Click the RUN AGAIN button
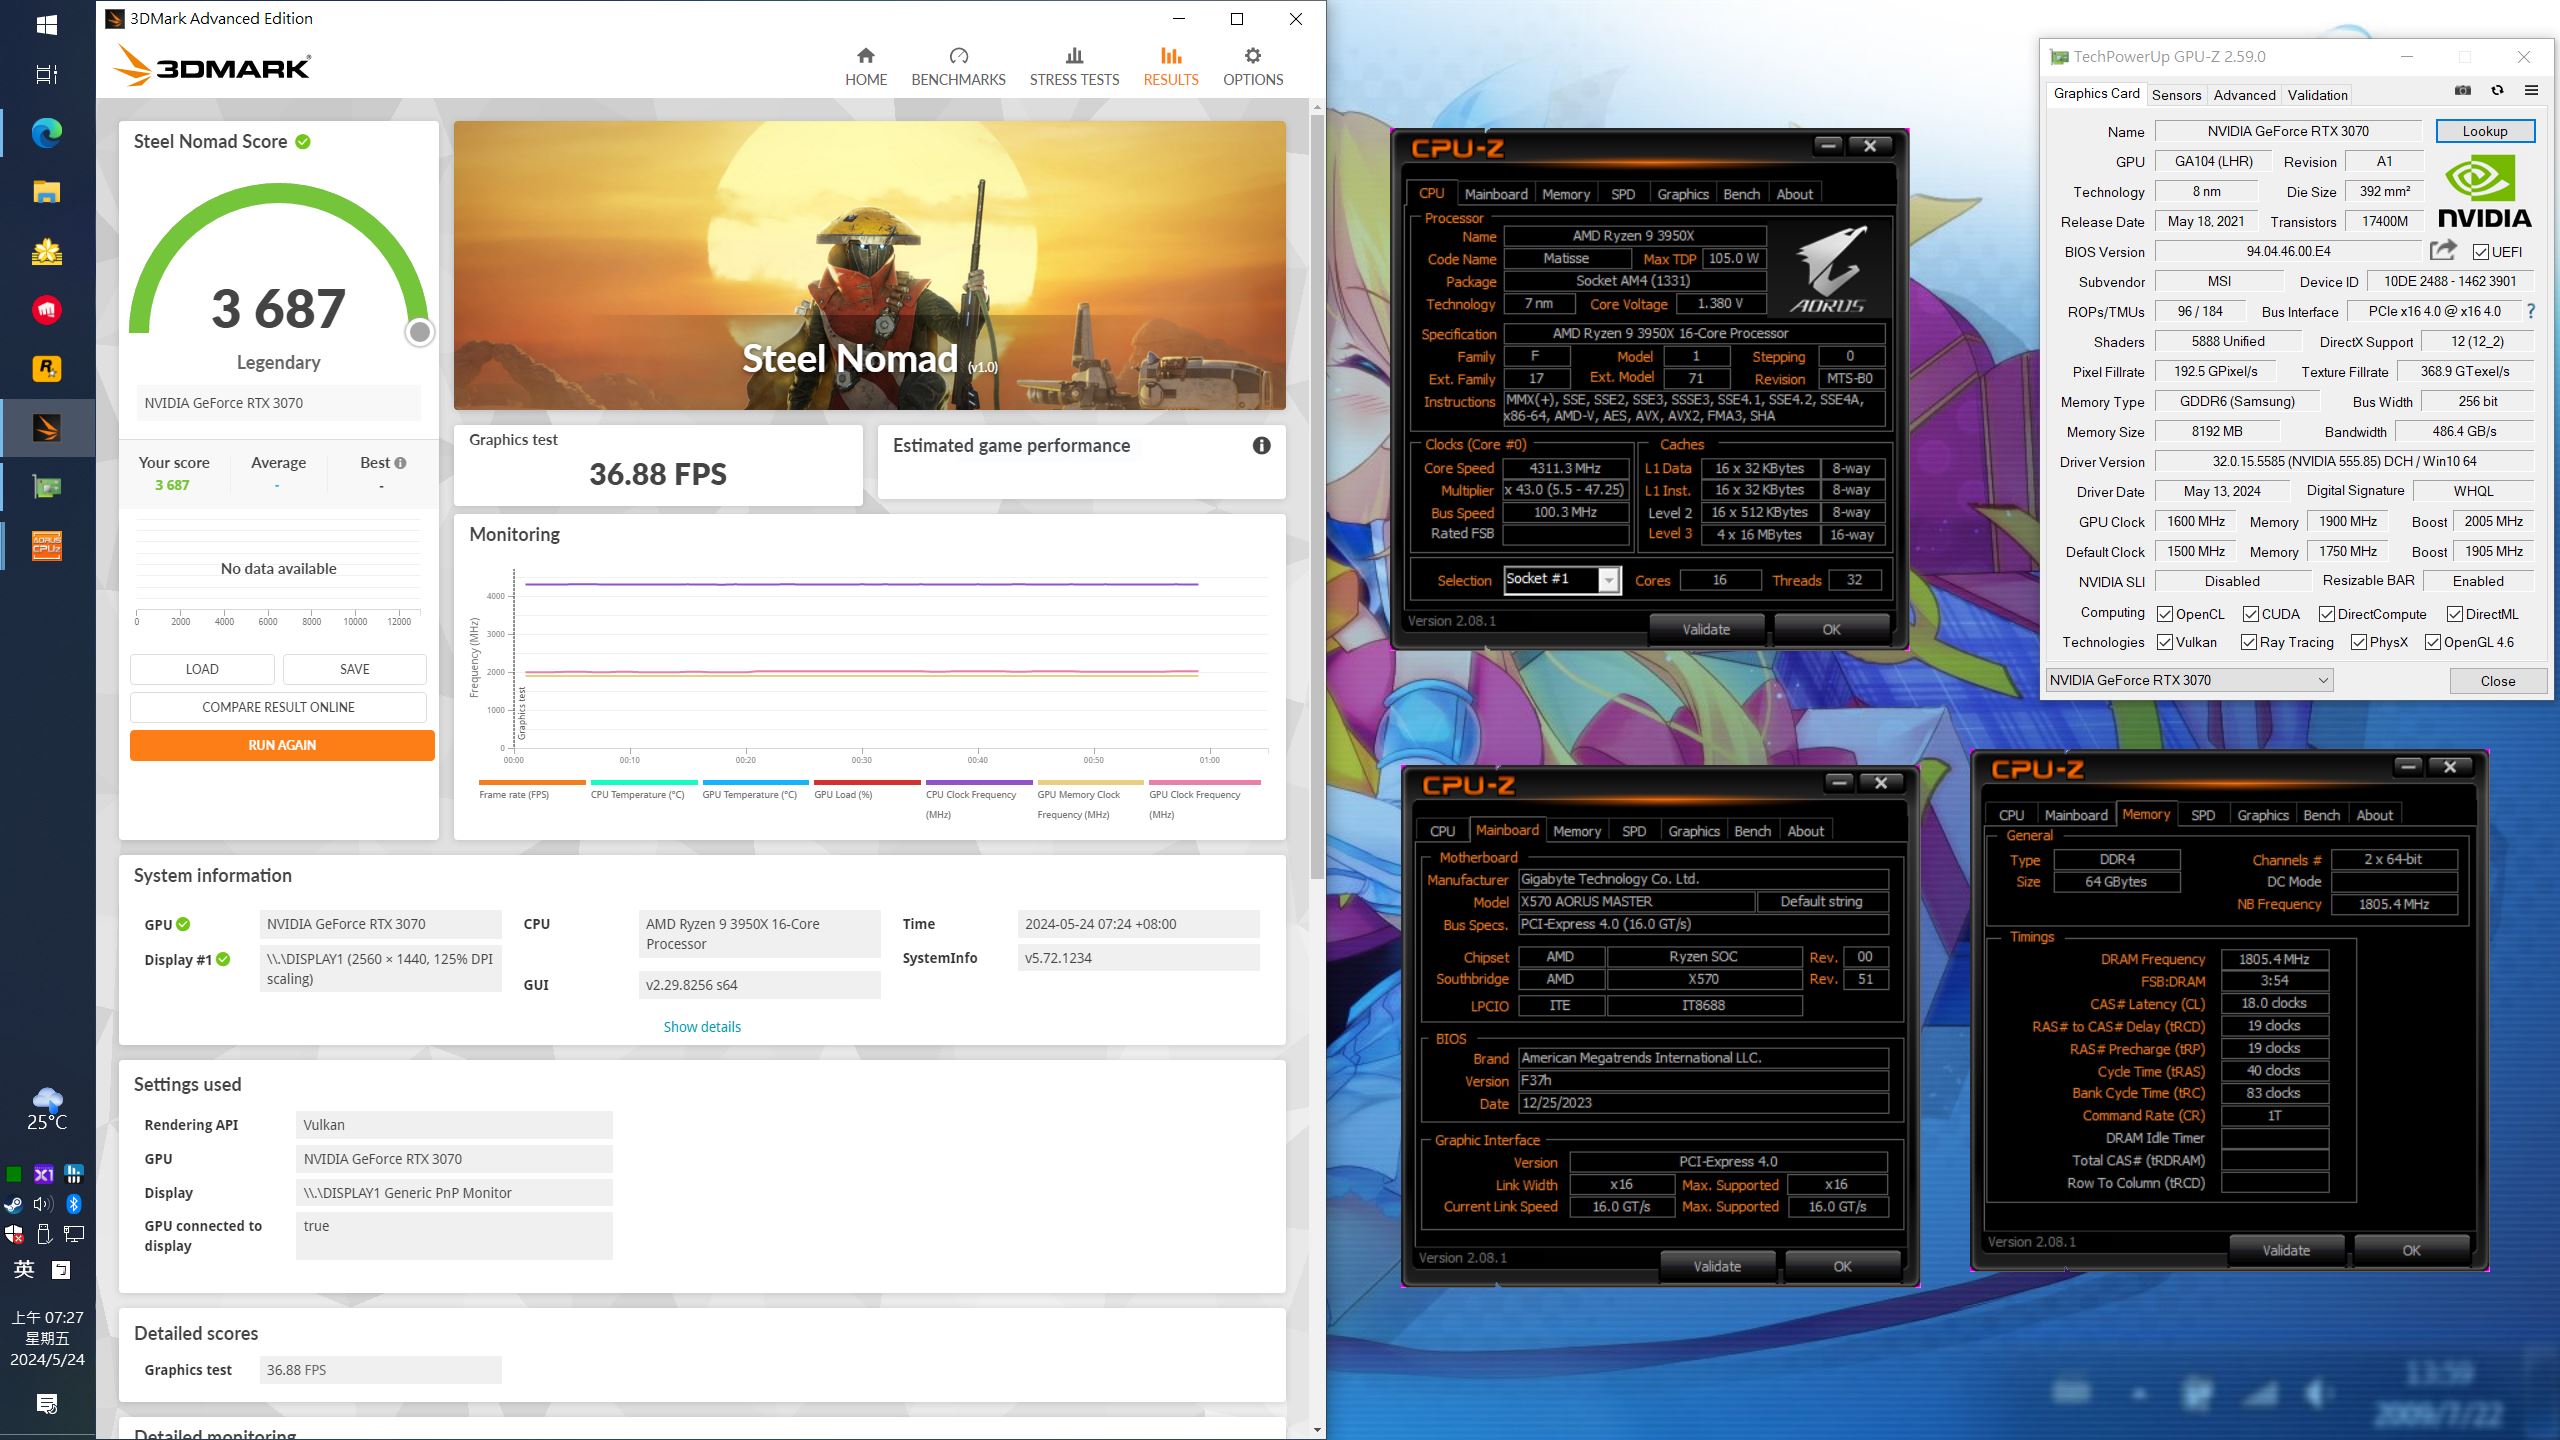Image resolution: width=2560 pixels, height=1440 pixels. 282,745
